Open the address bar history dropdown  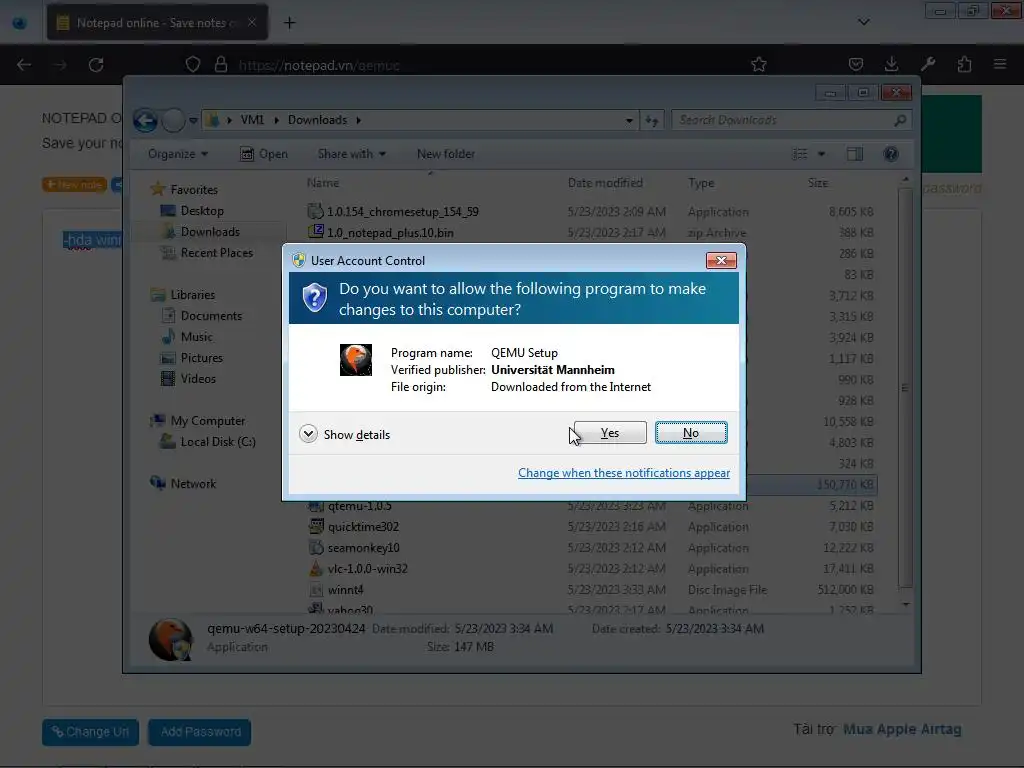pyautogui.click(x=629, y=120)
